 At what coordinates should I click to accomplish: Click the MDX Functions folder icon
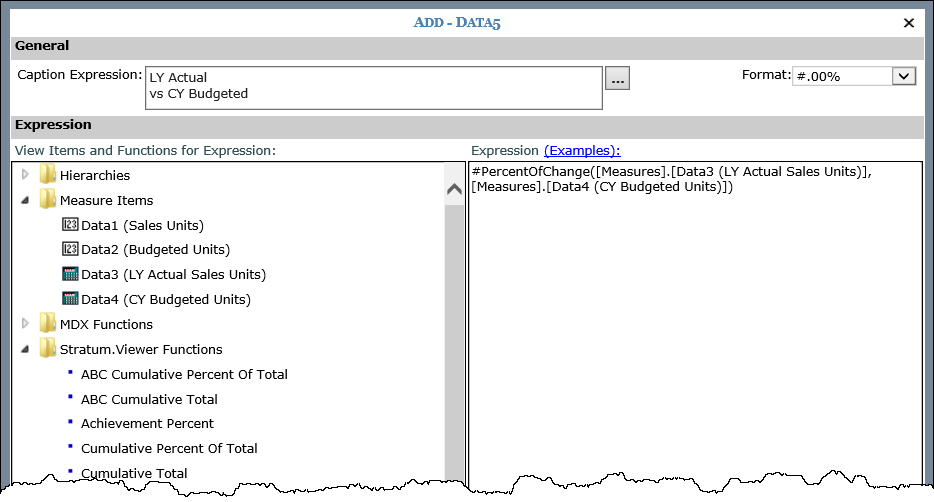point(47,324)
